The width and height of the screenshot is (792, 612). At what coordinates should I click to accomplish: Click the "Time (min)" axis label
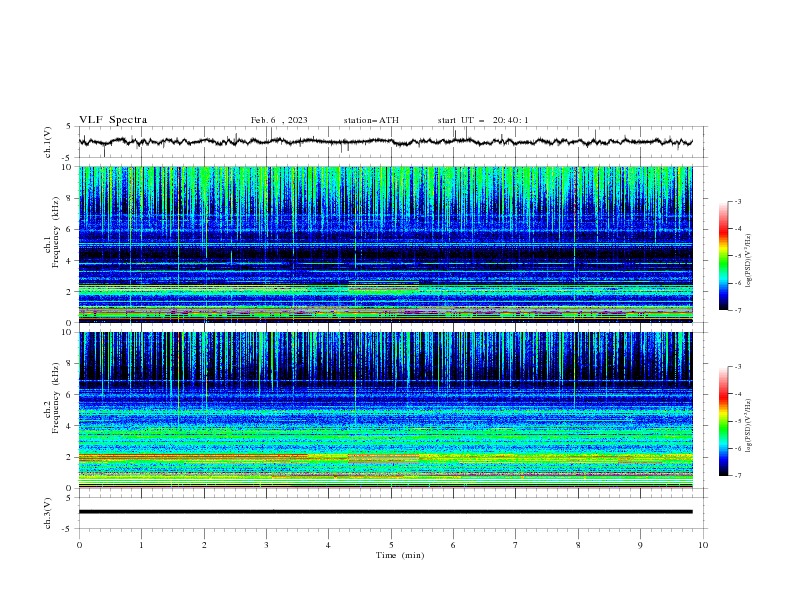pos(400,555)
